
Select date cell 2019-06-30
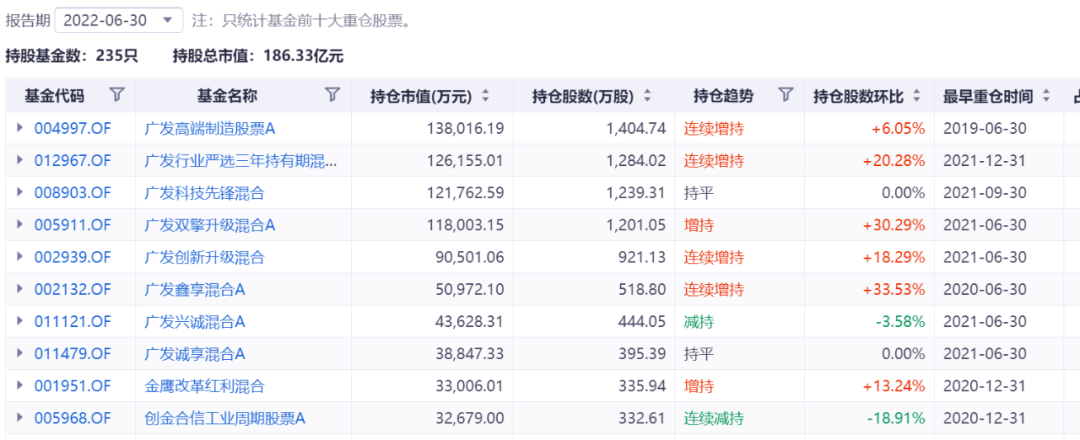pos(984,129)
